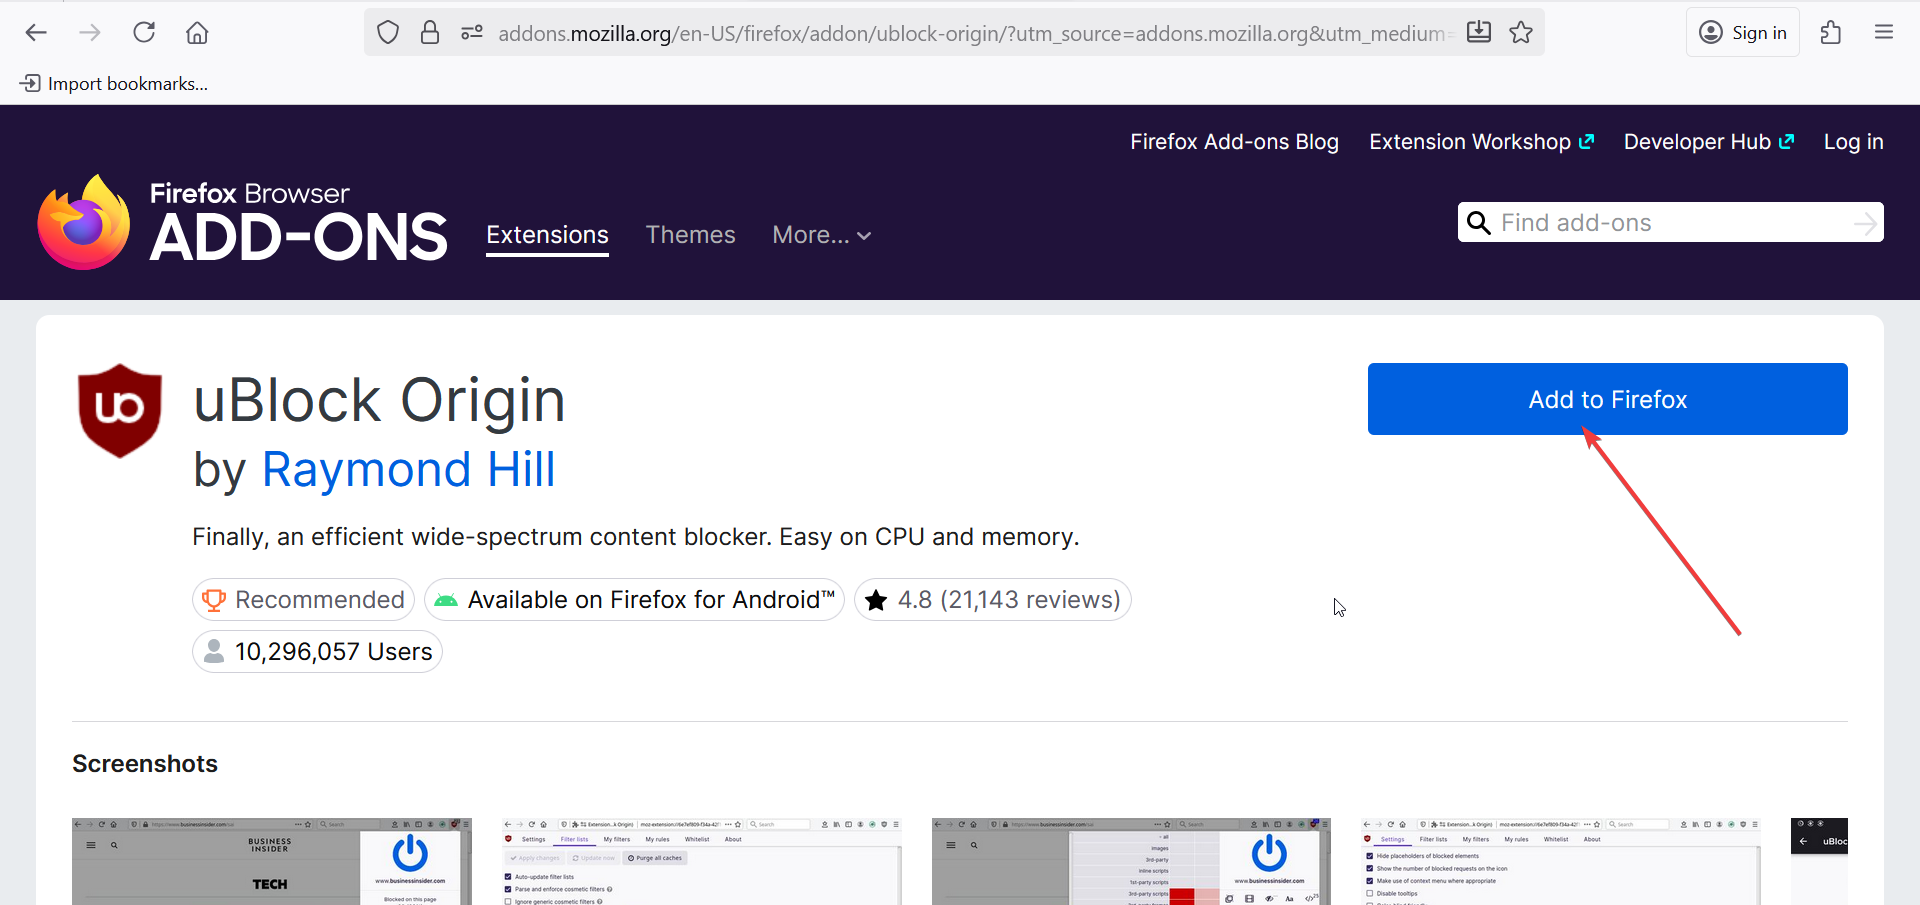Open site permissions icon in address bar
This screenshot has height=905, width=1920.
[x=472, y=33]
